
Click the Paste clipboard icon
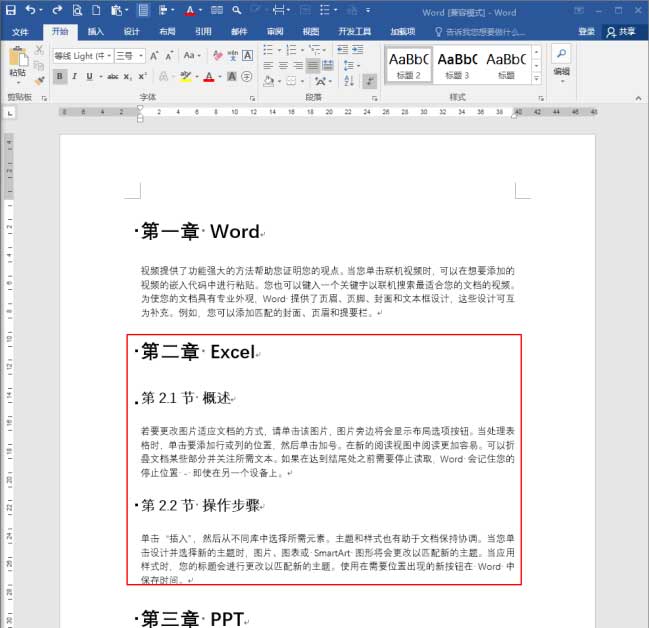click(18, 57)
